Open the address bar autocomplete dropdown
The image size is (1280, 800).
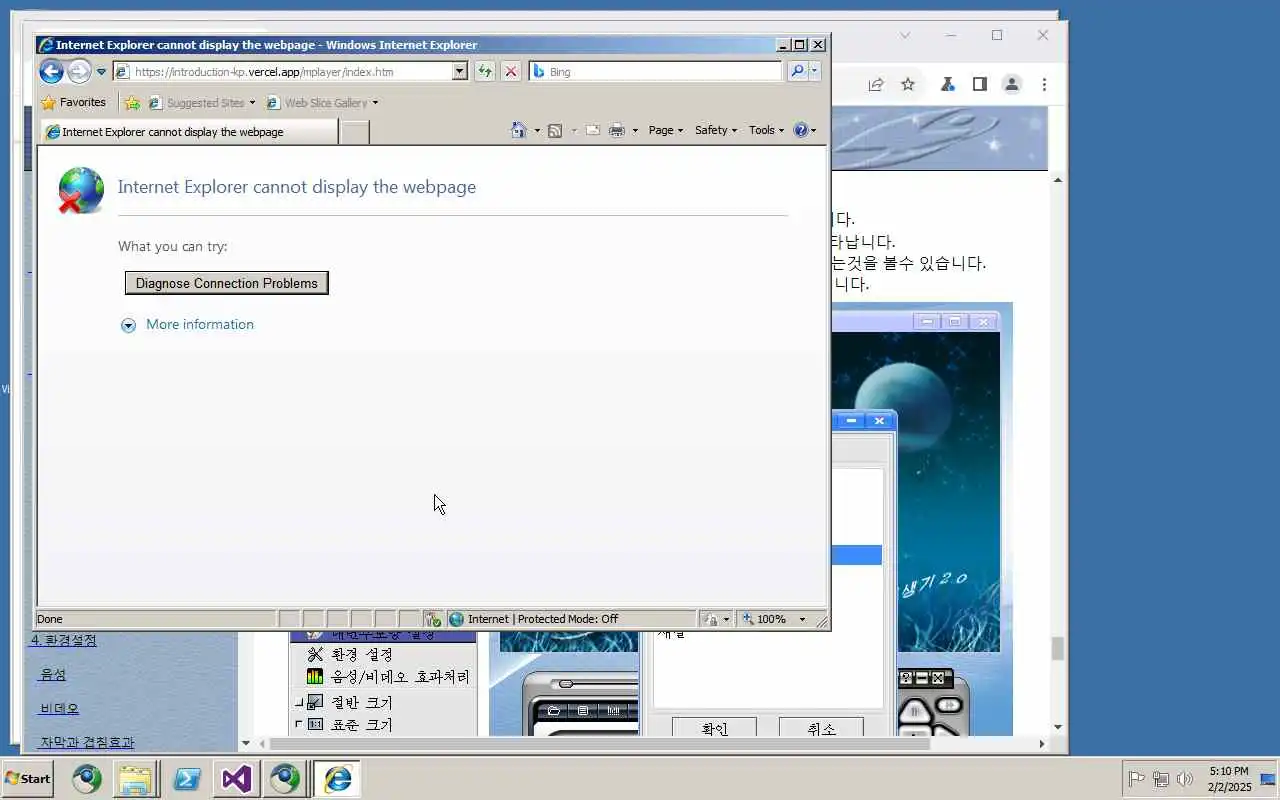pyautogui.click(x=459, y=71)
